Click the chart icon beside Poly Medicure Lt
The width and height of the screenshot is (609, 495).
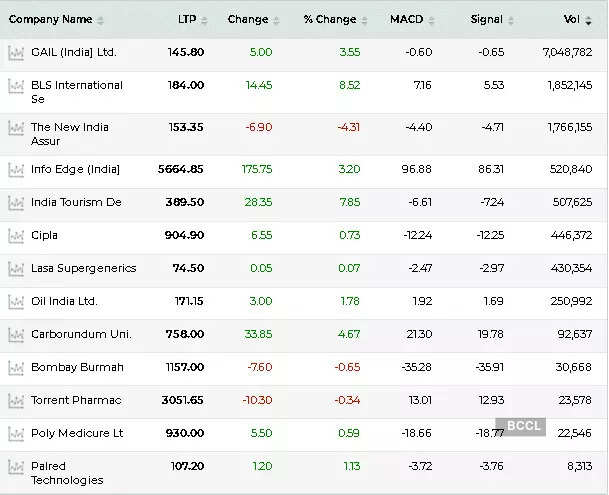coord(15,434)
